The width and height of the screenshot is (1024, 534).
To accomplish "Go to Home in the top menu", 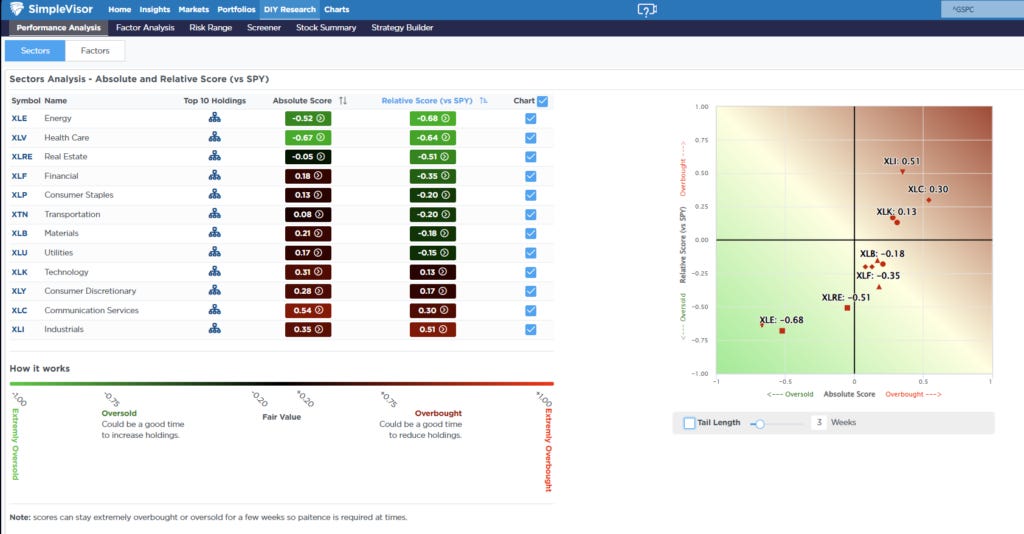I will coord(120,9).
